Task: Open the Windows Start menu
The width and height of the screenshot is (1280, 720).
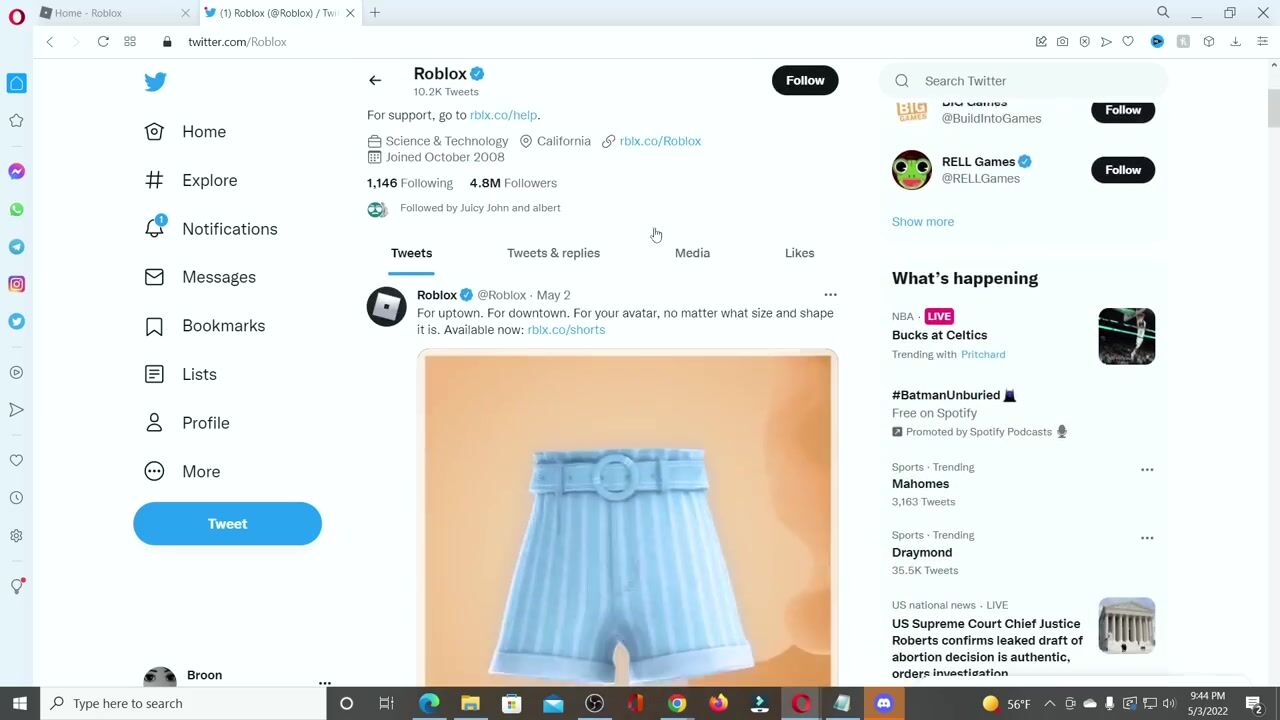Action: coord(20,704)
